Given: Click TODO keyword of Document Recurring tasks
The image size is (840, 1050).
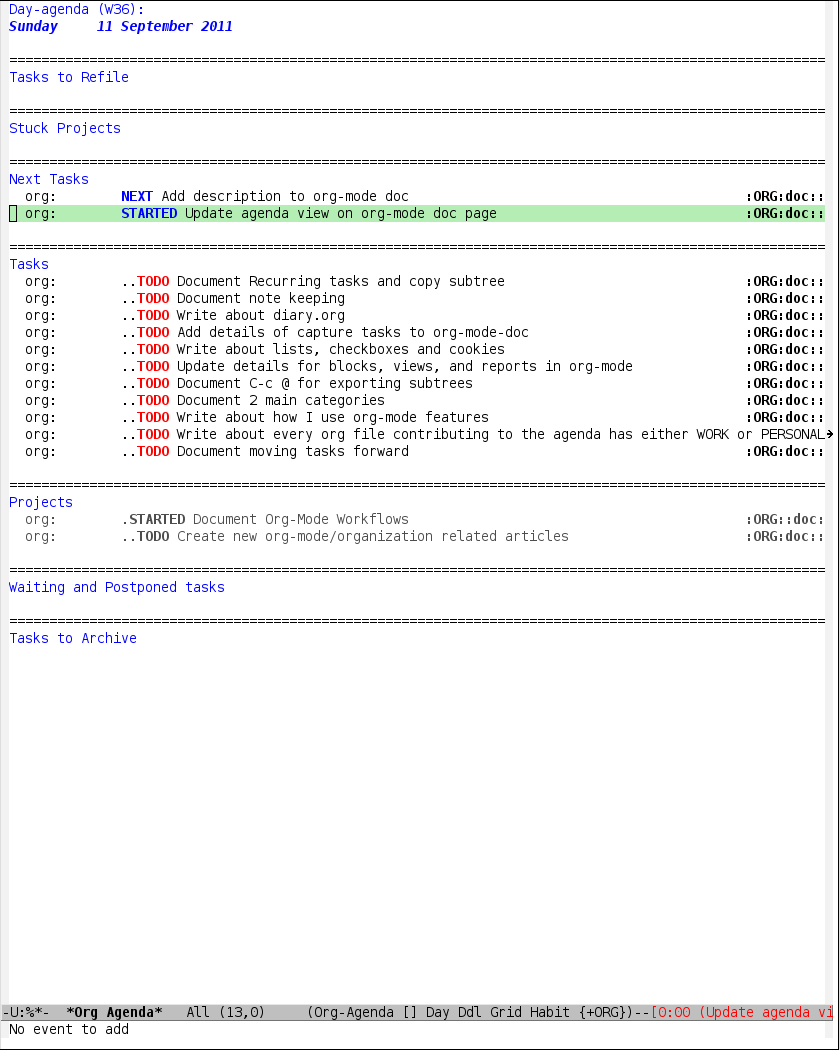Looking at the screenshot, I should click(x=153, y=282).
